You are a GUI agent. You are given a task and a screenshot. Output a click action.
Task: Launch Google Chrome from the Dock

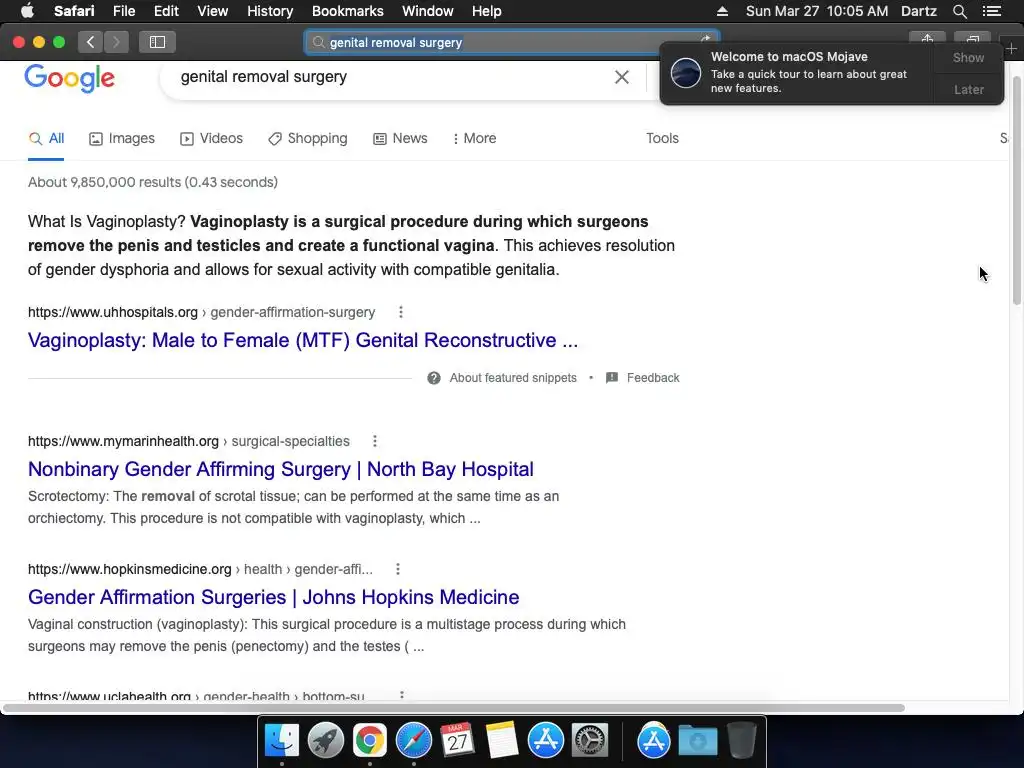tap(370, 741)
